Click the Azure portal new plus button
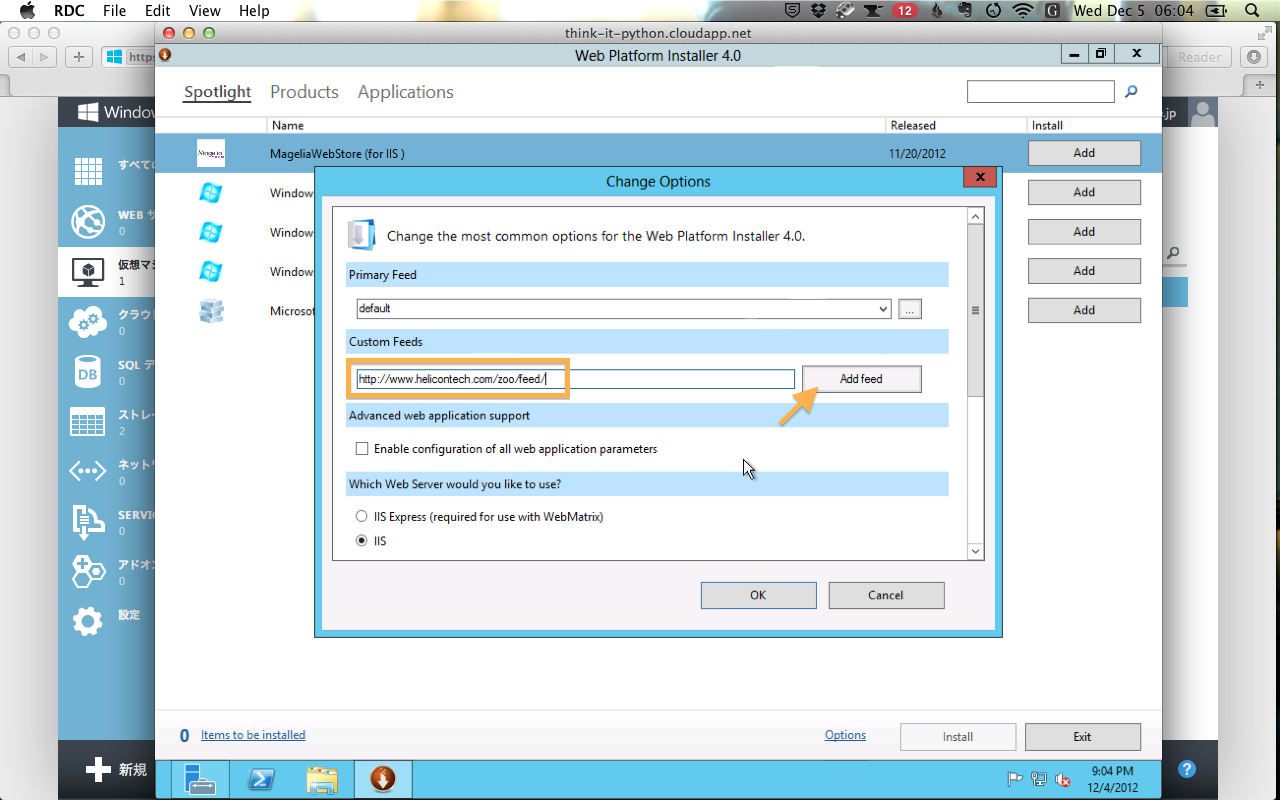Viewport: 1280px width, 800px height. point(98,769)
